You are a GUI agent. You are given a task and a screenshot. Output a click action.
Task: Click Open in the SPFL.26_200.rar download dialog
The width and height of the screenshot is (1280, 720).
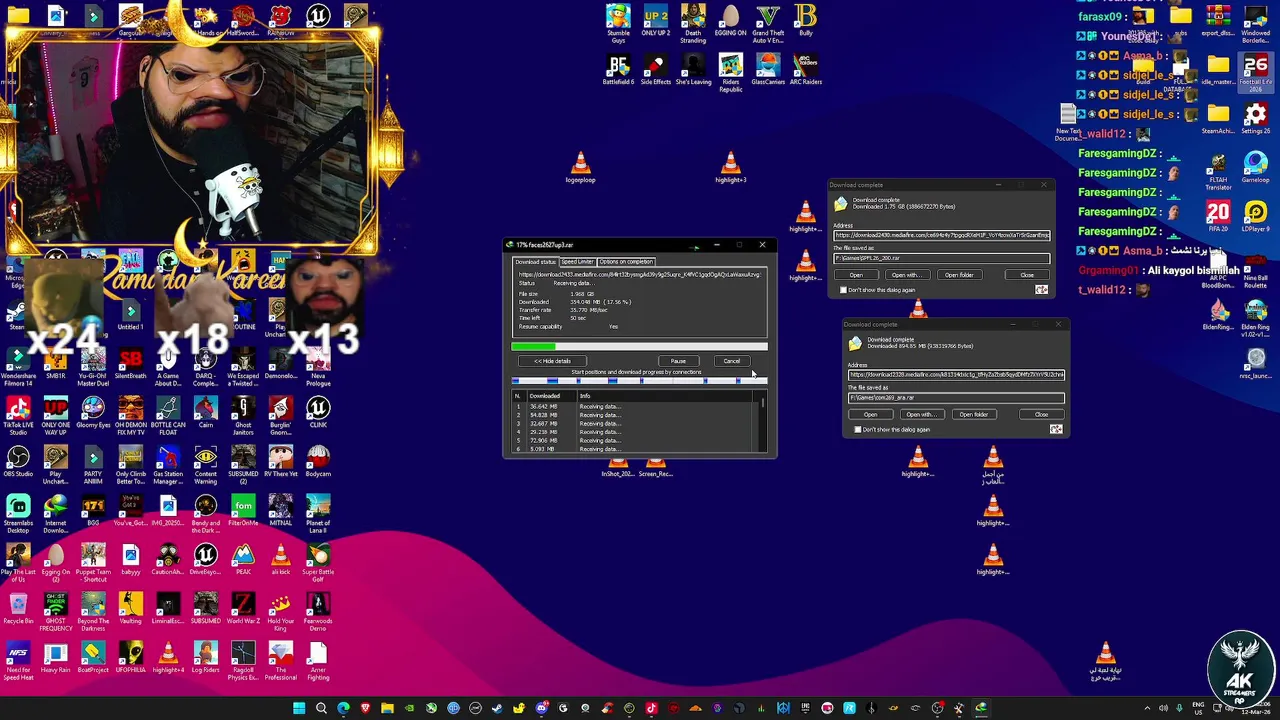click(856, 275)
